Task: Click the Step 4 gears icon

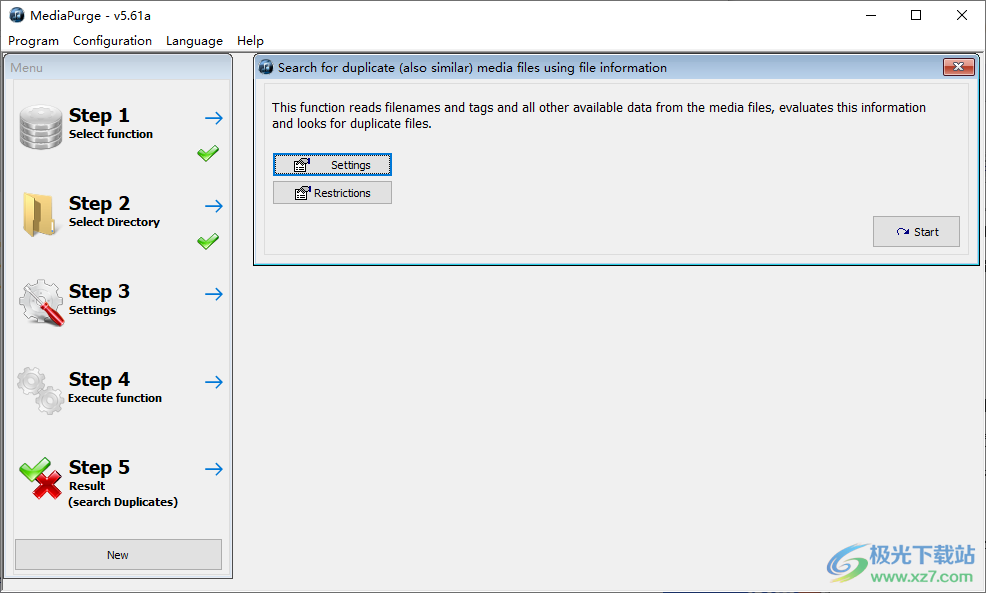Action: click(x=41, y=390)
